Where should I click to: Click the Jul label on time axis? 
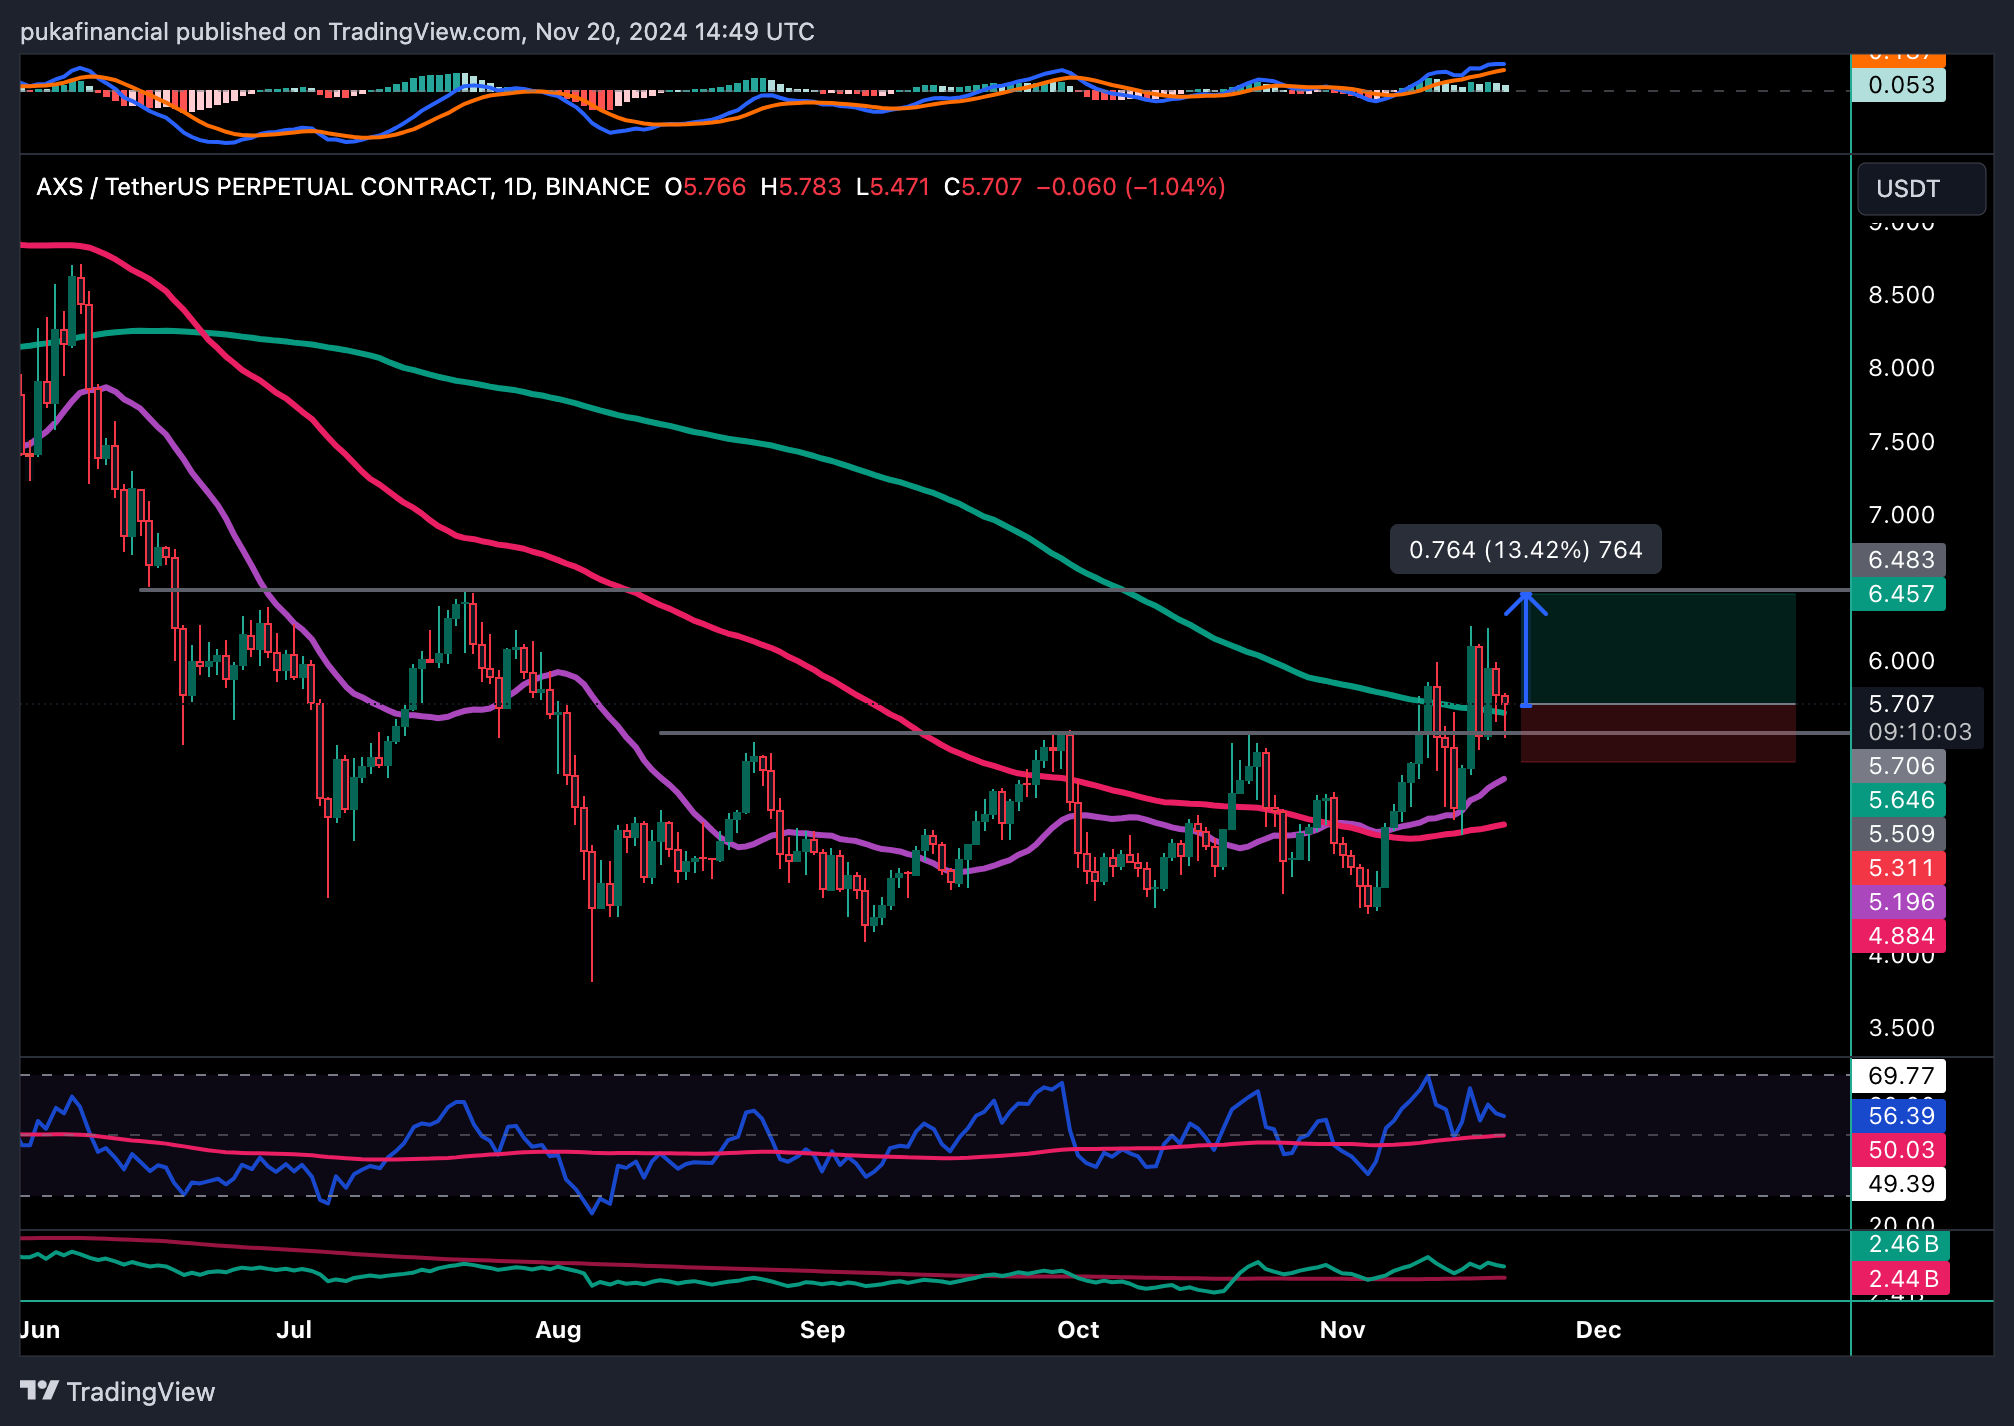coord(294,1330)
